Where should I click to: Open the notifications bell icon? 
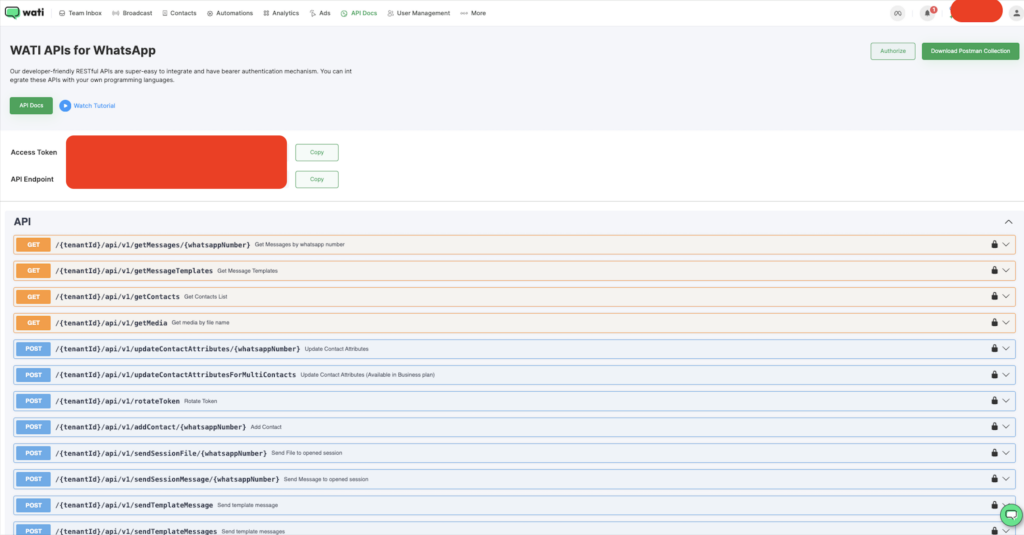[927, 13]
